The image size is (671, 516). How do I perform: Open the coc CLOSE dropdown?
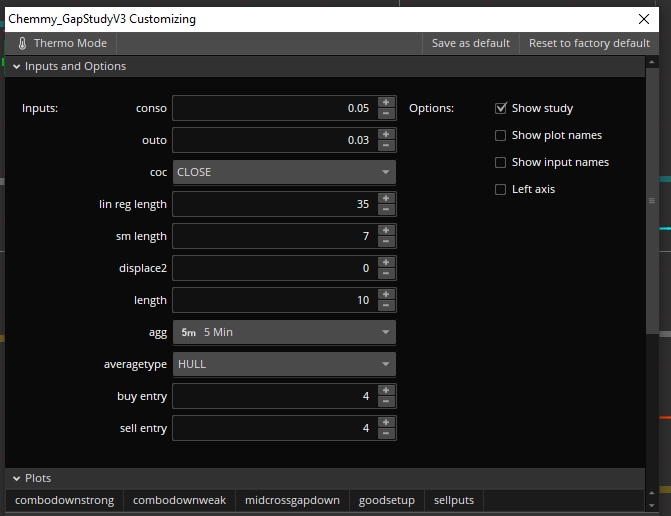(x=284, y=172)
